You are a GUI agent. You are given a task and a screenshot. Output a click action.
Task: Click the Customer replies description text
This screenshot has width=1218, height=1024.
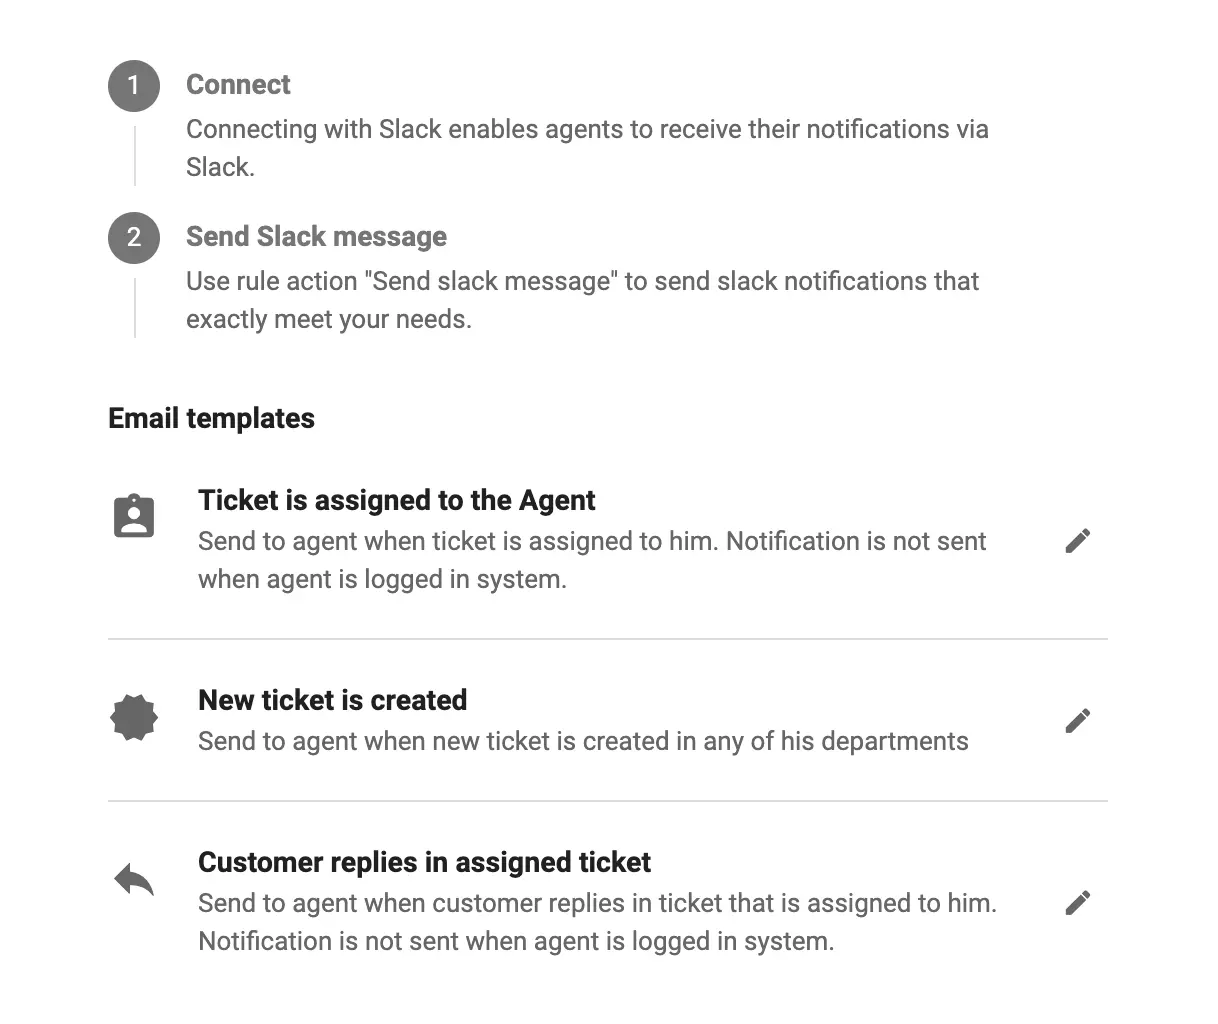click(x=597, y=921)
